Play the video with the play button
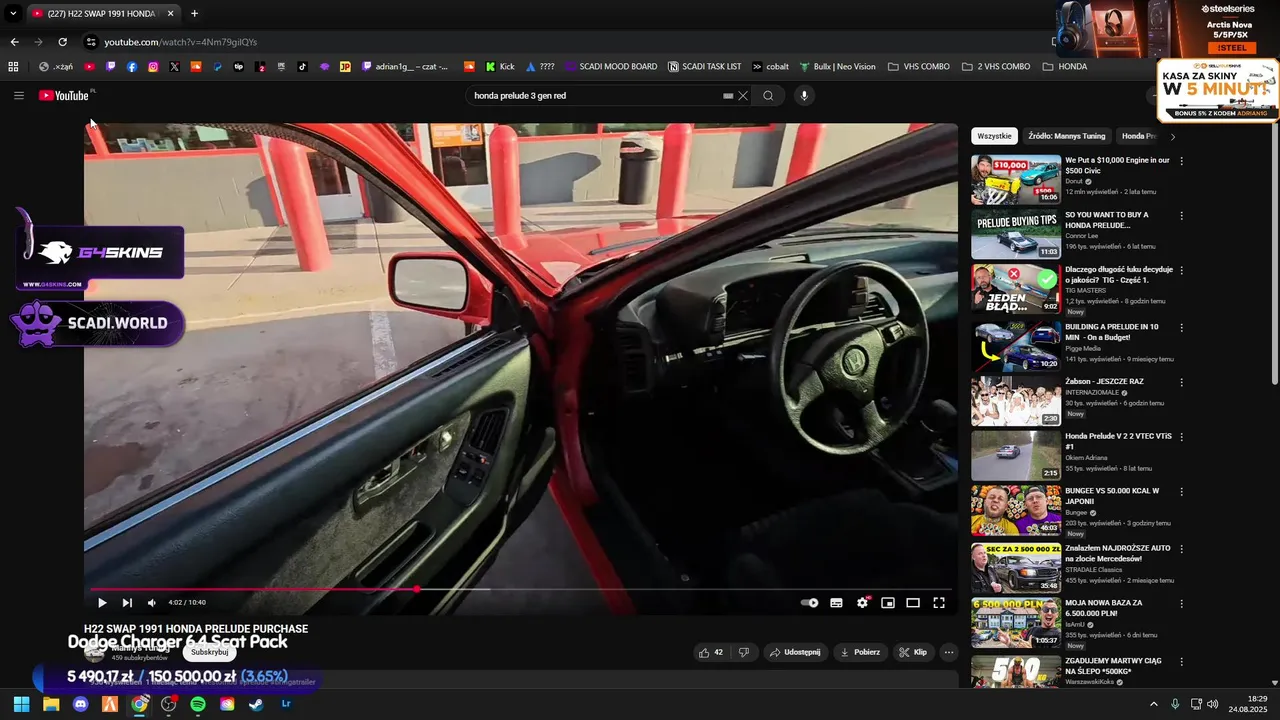Image resolution: width=1280 pixels, height=720 pixels. pyautogui.click(x=102, y=603)
